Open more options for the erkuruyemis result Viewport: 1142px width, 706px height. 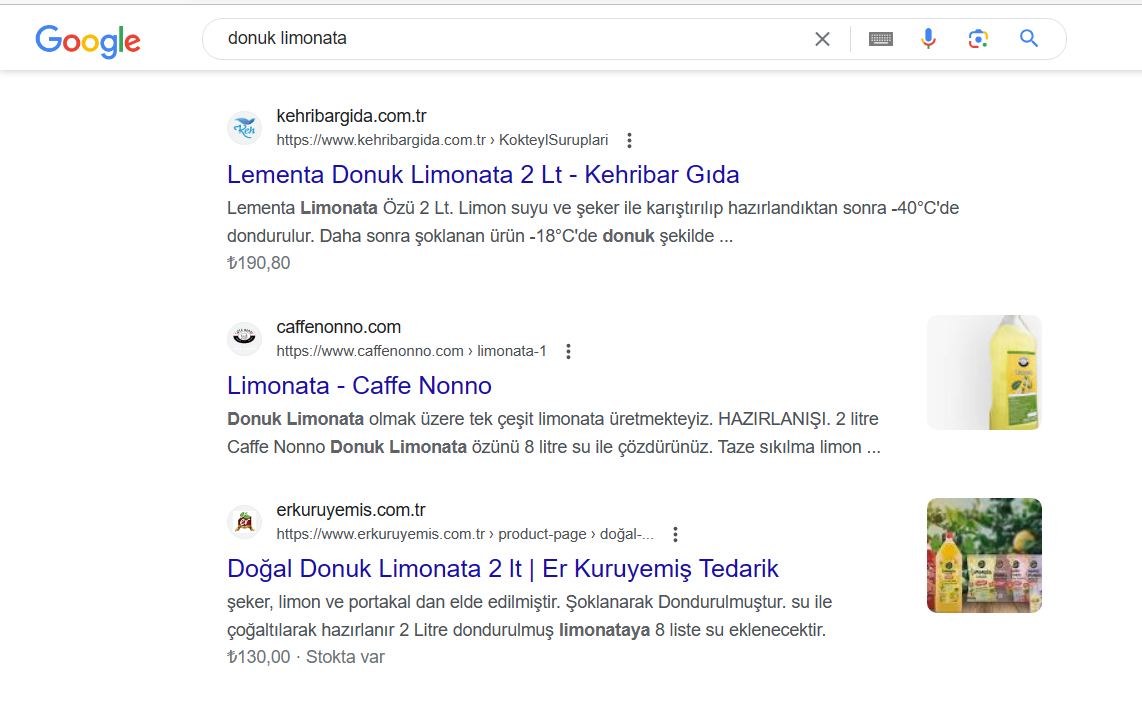pos(675,534)
